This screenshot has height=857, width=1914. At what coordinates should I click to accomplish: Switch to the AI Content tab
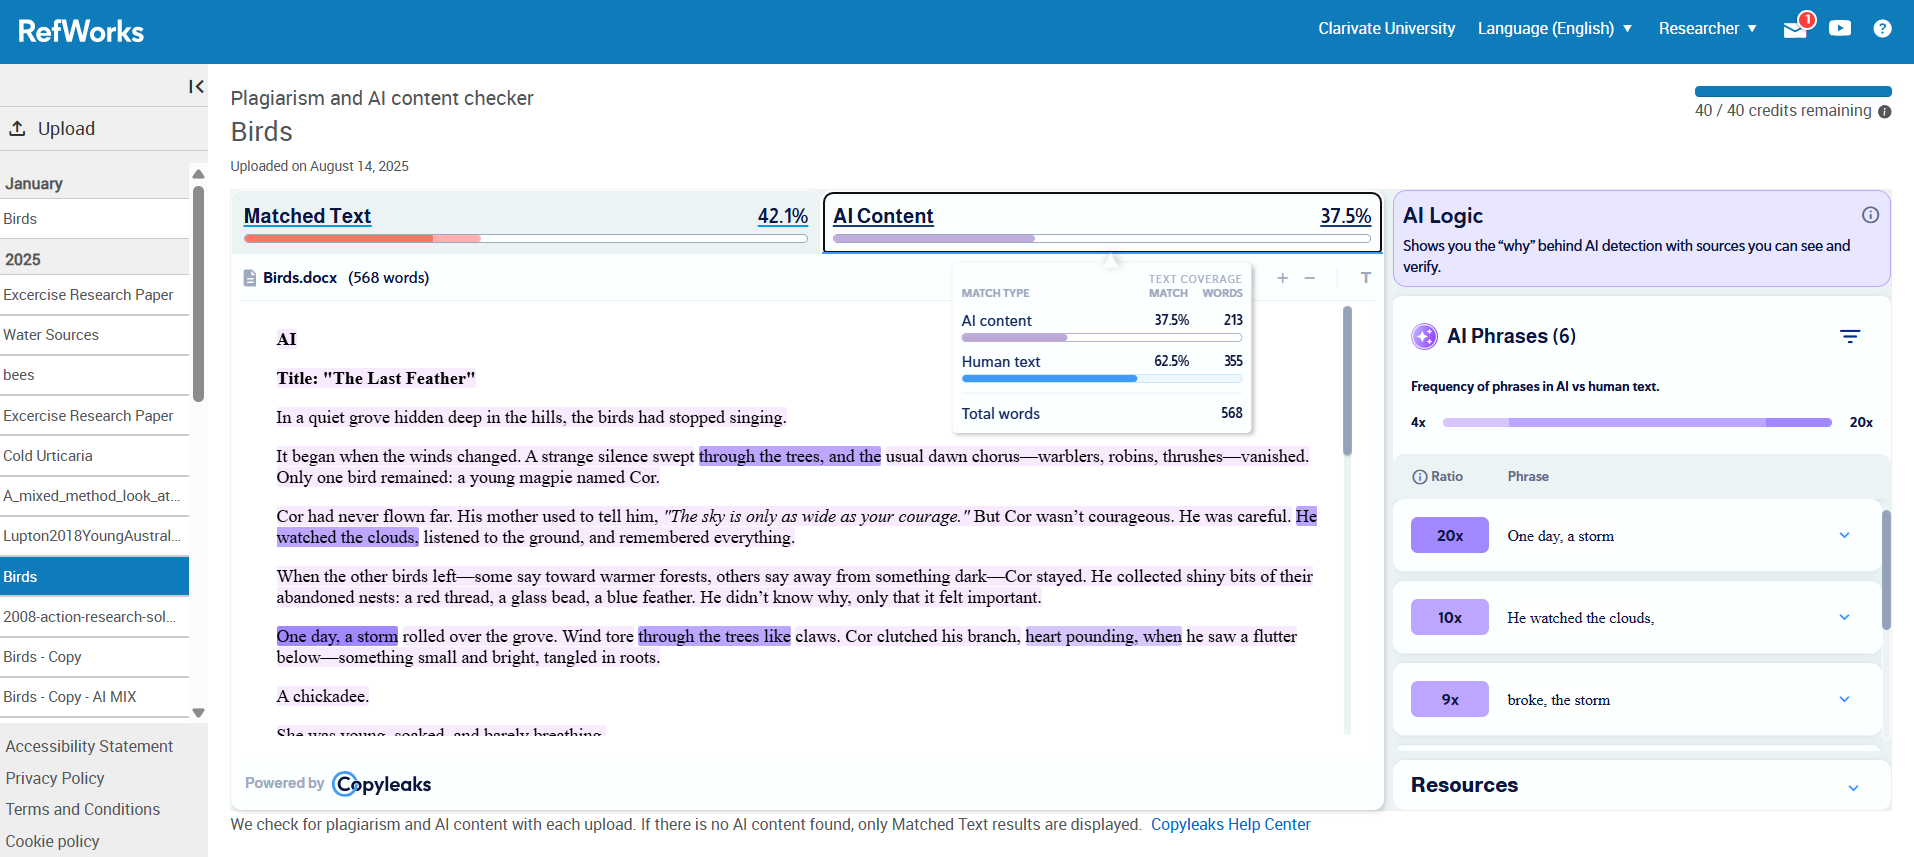pyautogui.click(x=1102, y=222)
